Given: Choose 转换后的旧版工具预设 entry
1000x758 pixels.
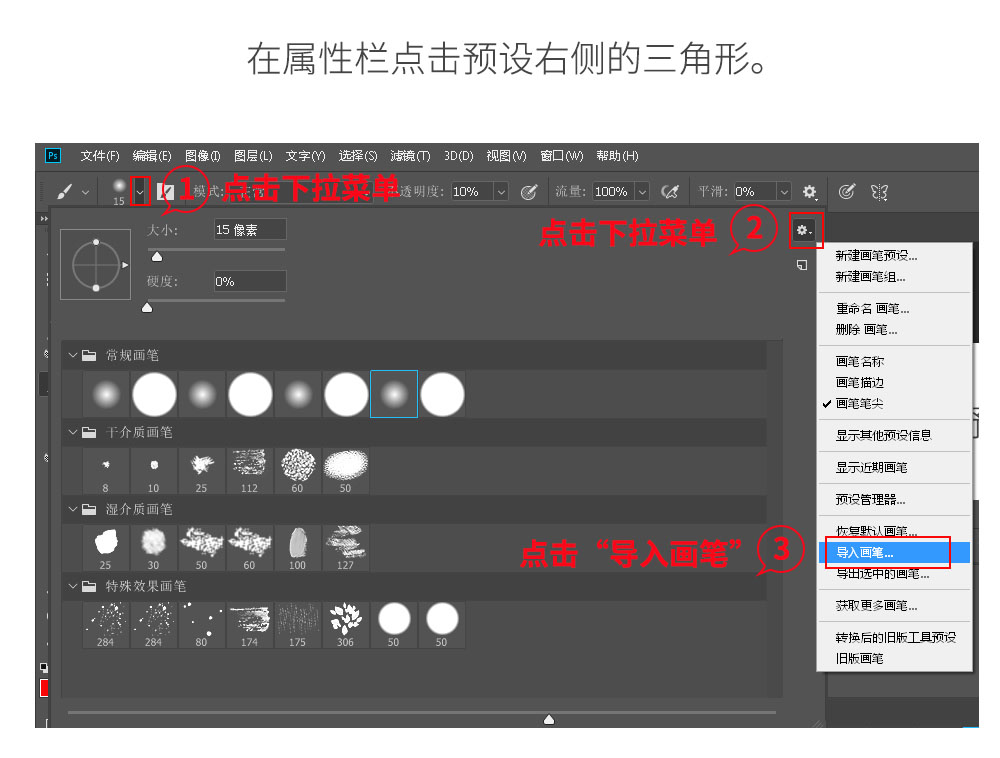Looking at the screenshot, I should coord(893,638).
